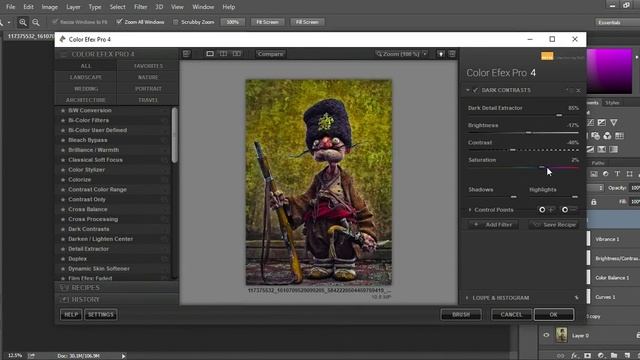Click the Photoshop adjustment layer filter icon
The image size is (640, 360).
pyautogui.click(x=606, y=174)
